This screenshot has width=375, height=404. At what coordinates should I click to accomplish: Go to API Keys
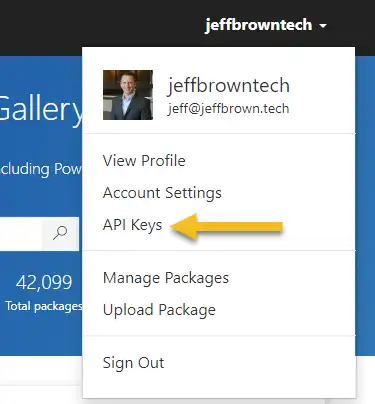click(x=132, y=225)
